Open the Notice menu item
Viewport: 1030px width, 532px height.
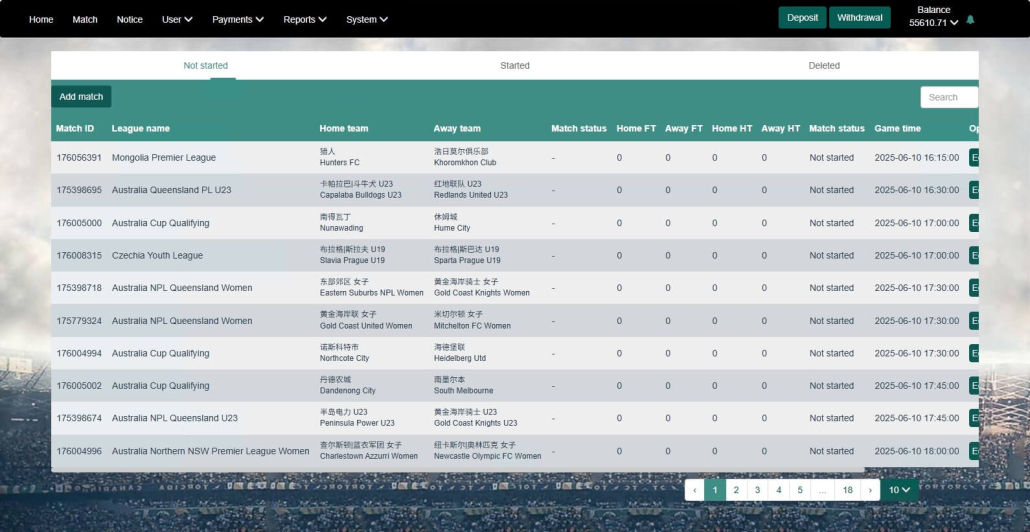tap(129, 20)
